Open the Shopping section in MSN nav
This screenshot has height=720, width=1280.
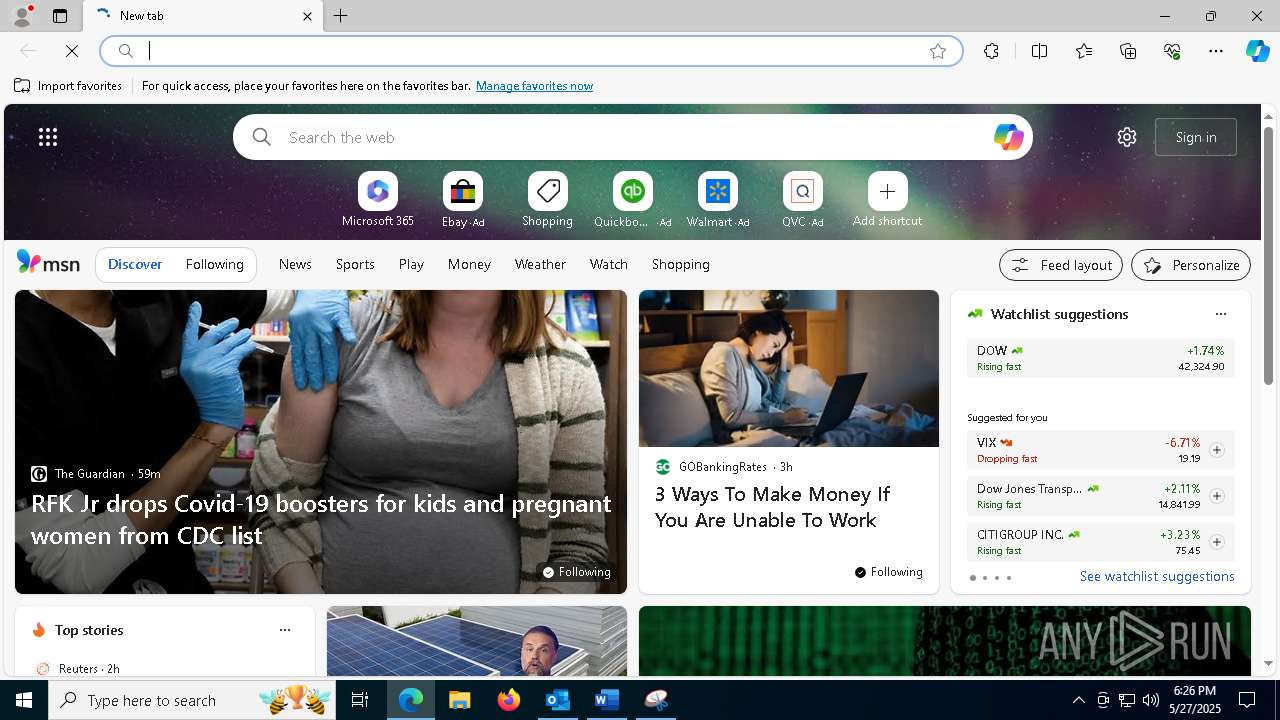pyautogui.click(x=680, y=264)
